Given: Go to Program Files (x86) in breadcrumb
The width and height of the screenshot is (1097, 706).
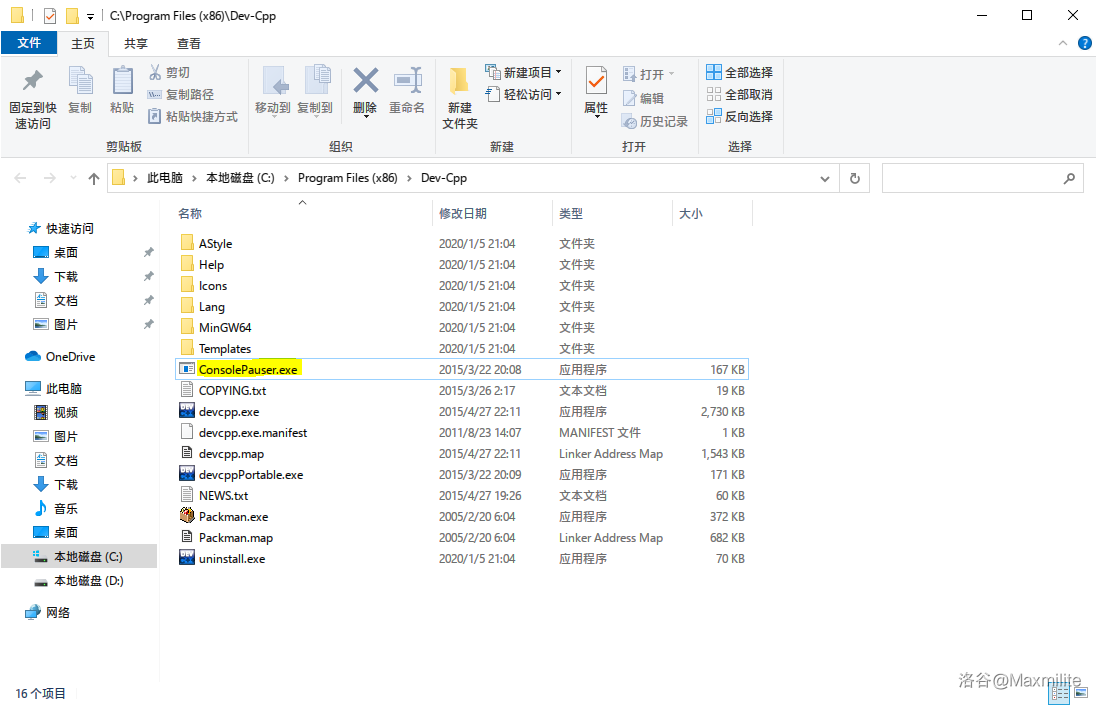Looking at the screenshot, I should coord(348,178).
